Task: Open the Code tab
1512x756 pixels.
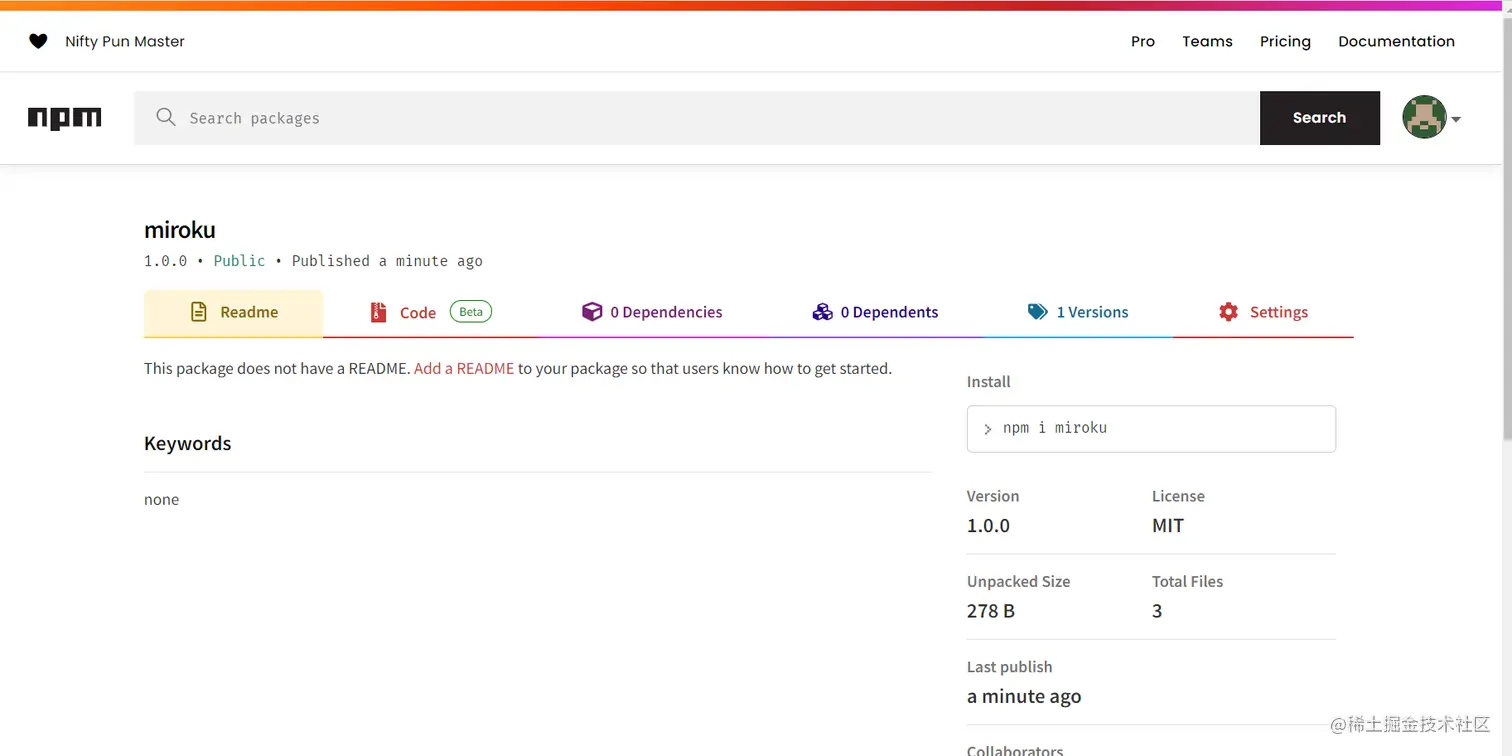Action: click(x=430, y=313)
